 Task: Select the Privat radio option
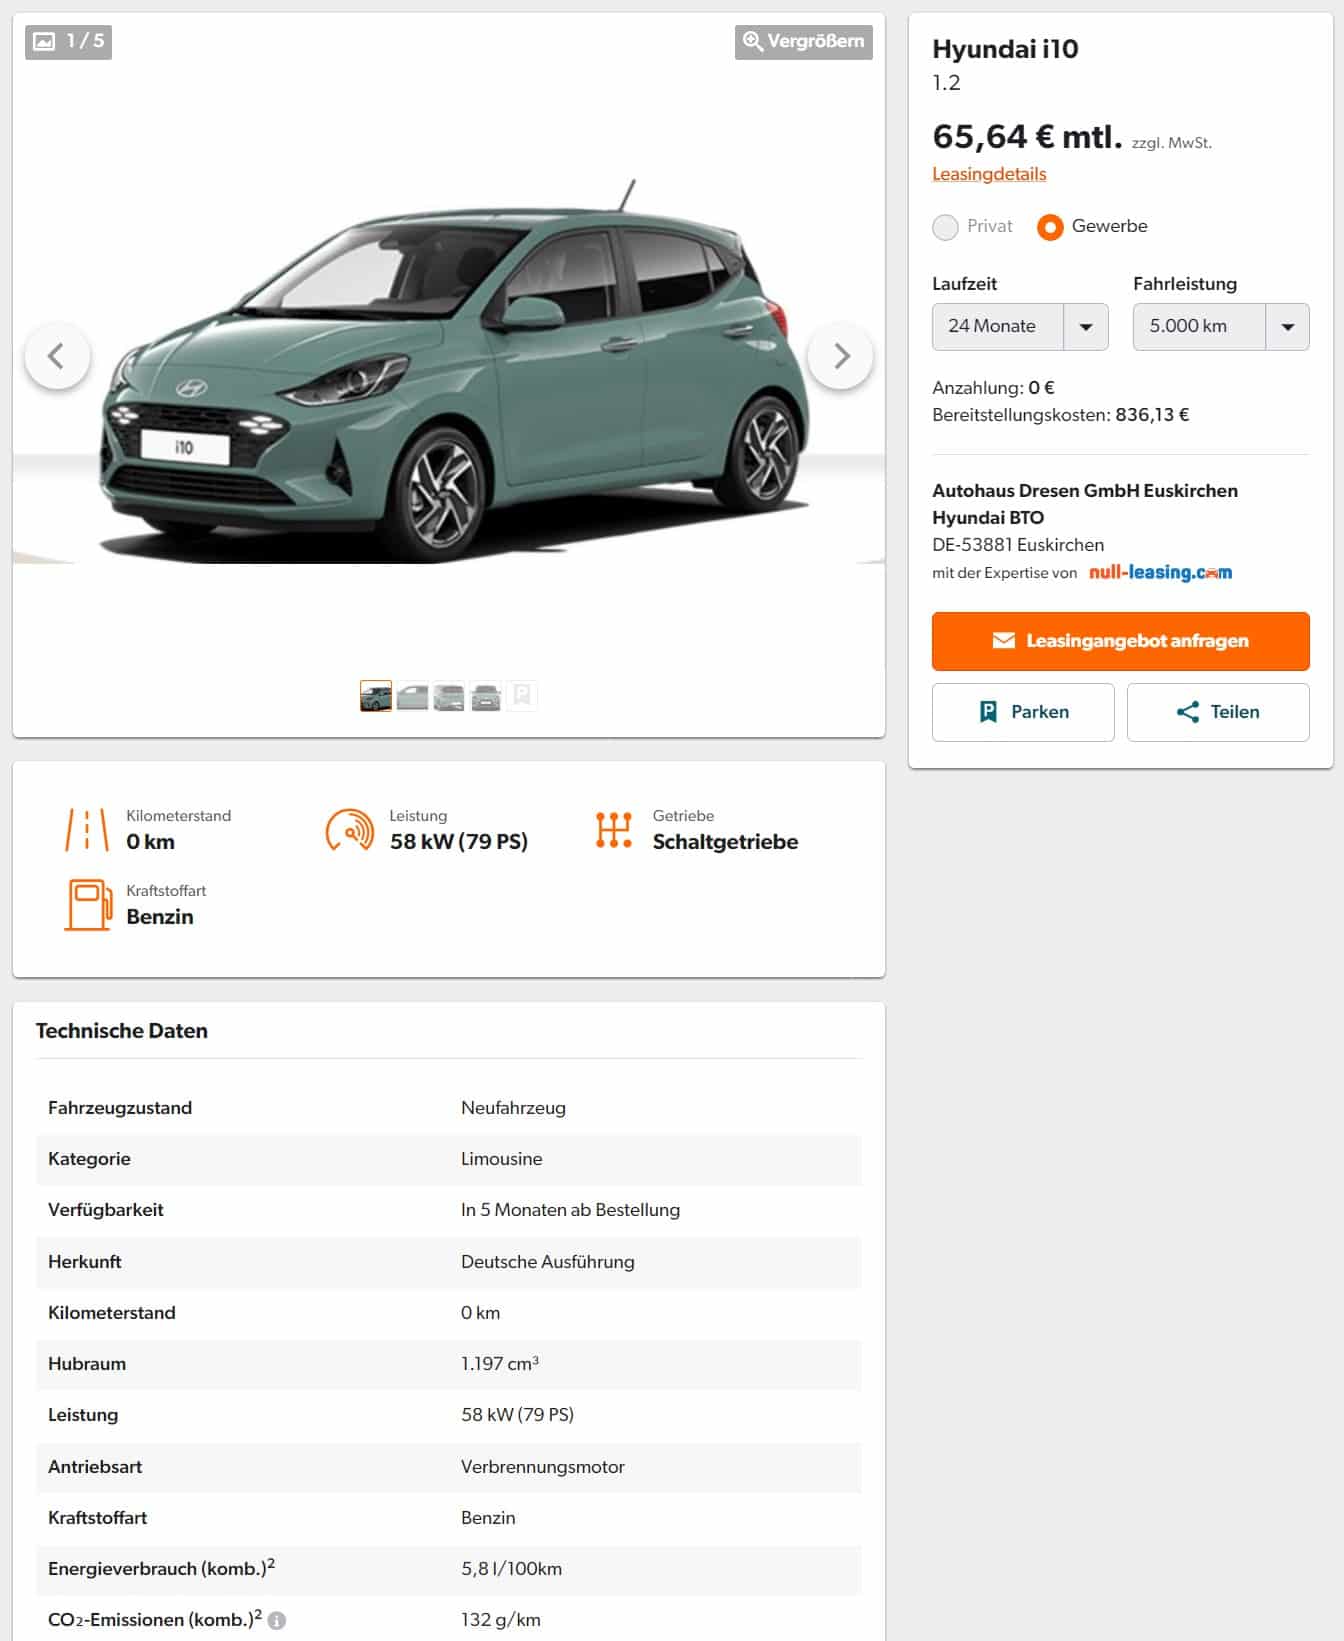[x=945, y=227]
